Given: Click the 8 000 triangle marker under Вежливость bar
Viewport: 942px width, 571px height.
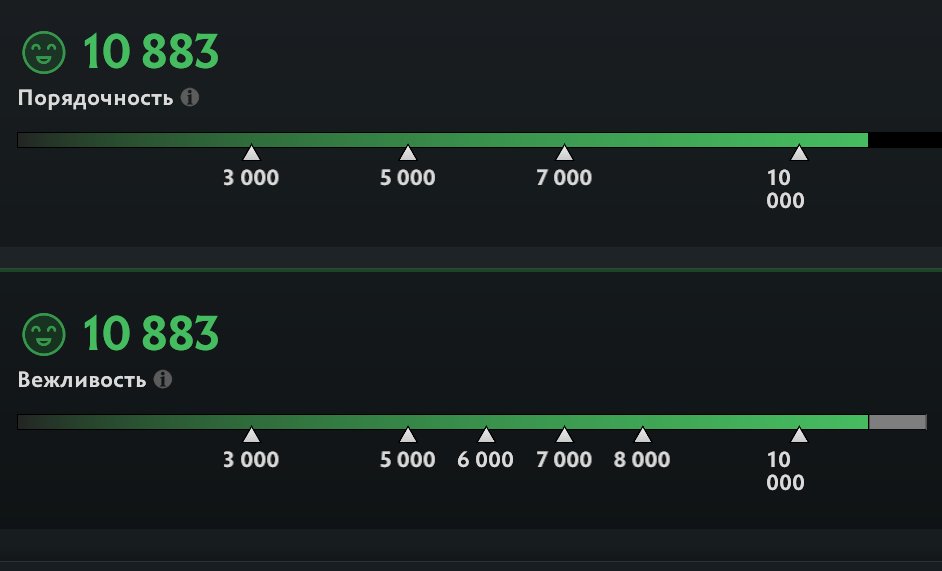Looking at the screenshot, I should pyautogui.click(x=642, y=435).
